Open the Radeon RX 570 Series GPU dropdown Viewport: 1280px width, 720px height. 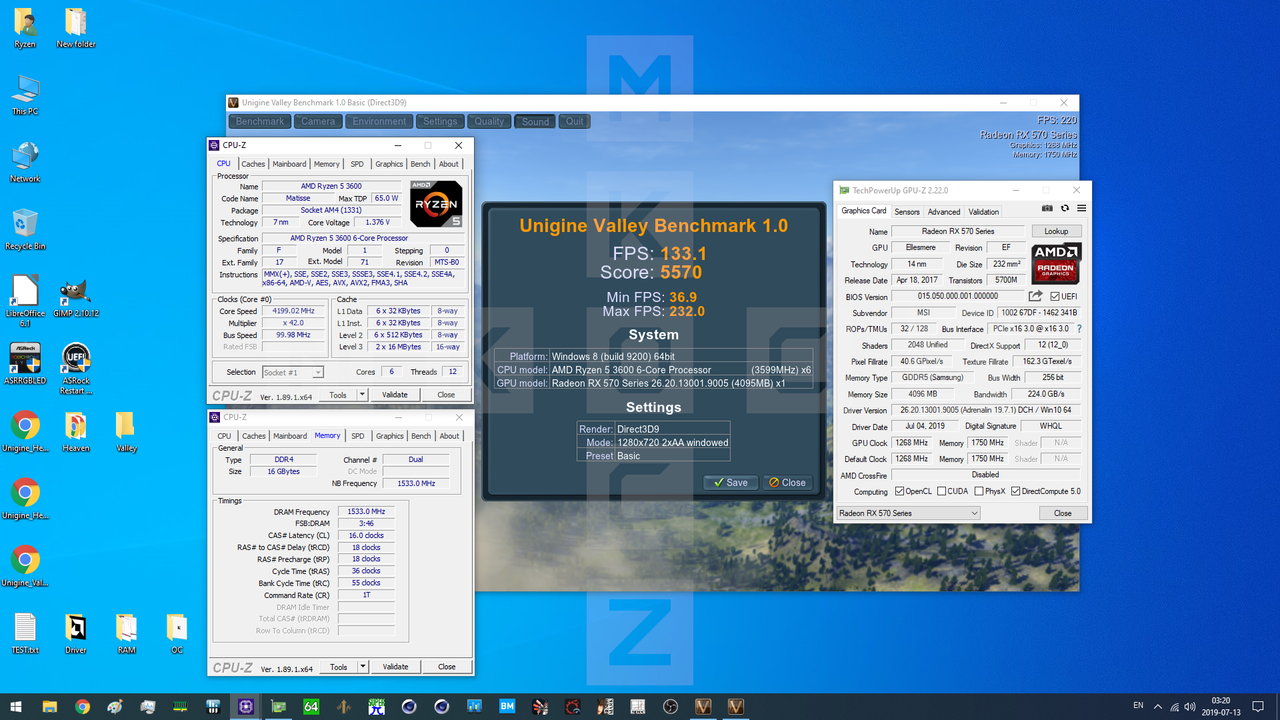tap(908, 513)
